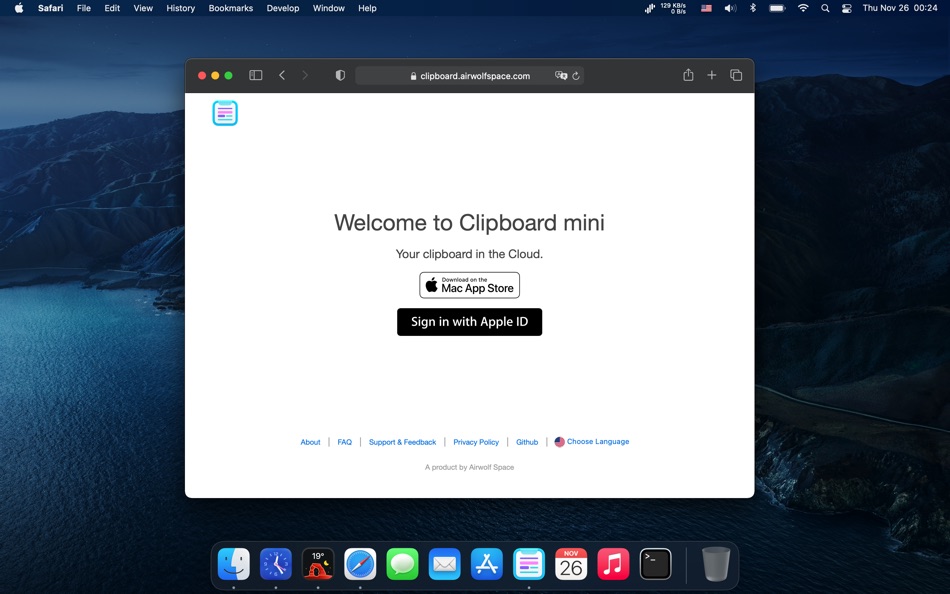Image resolution: width=950 pixels, height=594 pixels.
Task: Open the Trash in the Dock
Action: [x=716, y=564]
